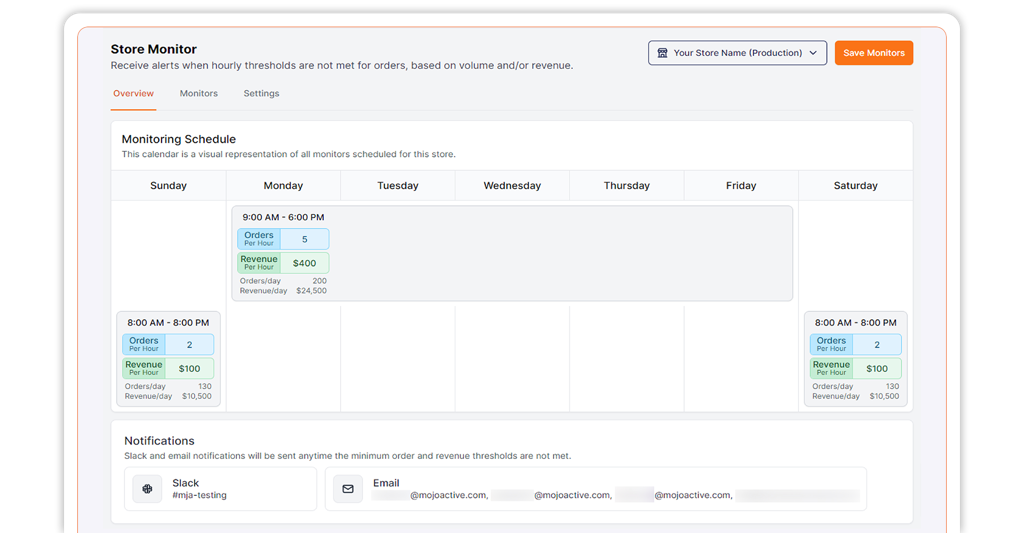Open Your Store Name (Production) dropdown
Viewport: 1024px width, 533px height.
coord(737,53)
